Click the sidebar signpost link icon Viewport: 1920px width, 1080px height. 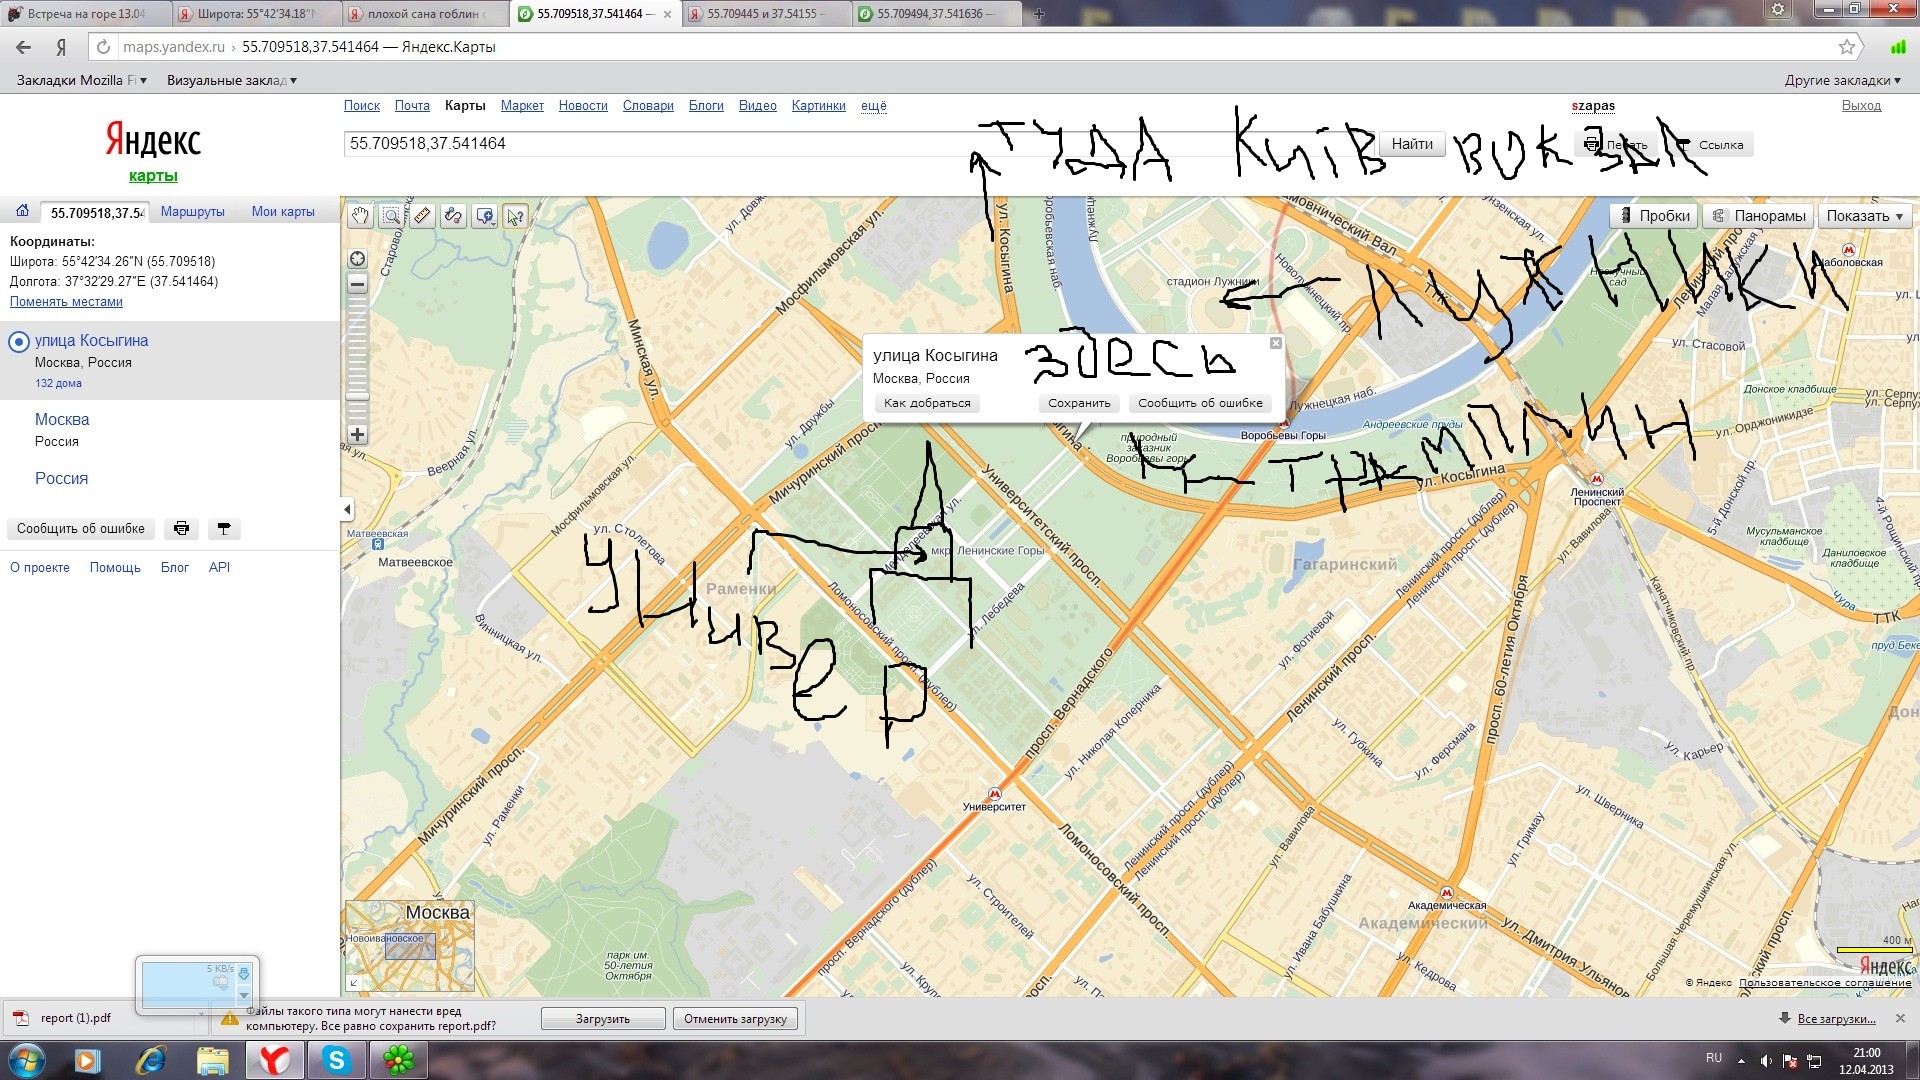click(x=224, y=529)
